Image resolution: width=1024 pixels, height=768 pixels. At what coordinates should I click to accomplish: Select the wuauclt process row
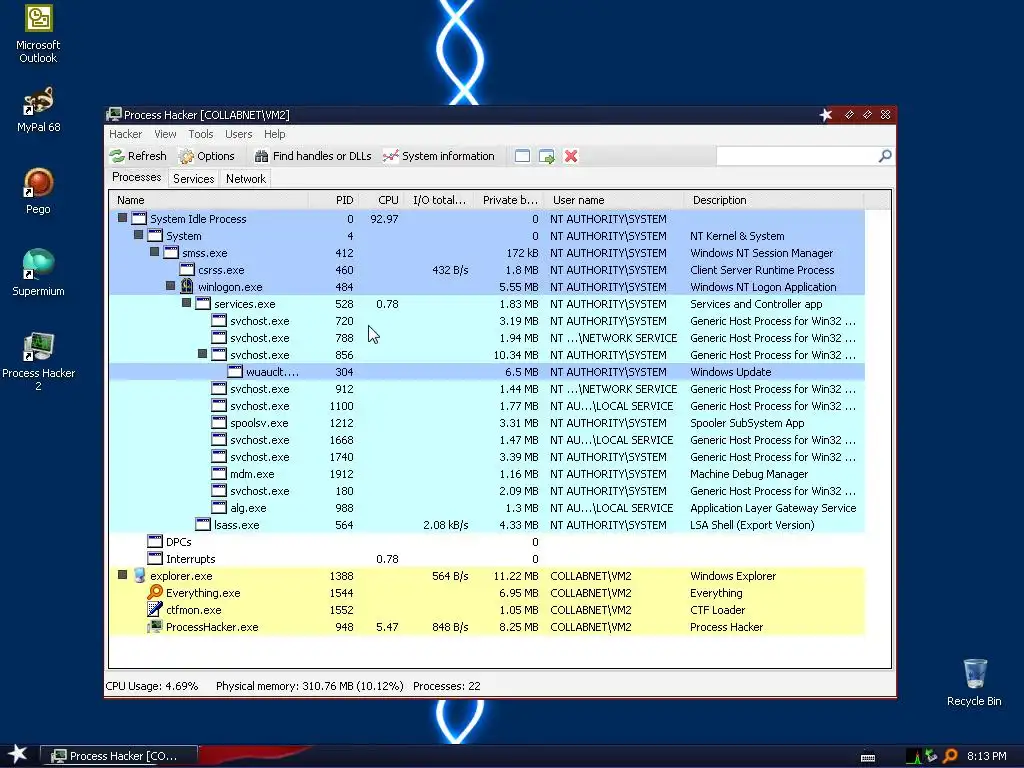click(487, 372)
